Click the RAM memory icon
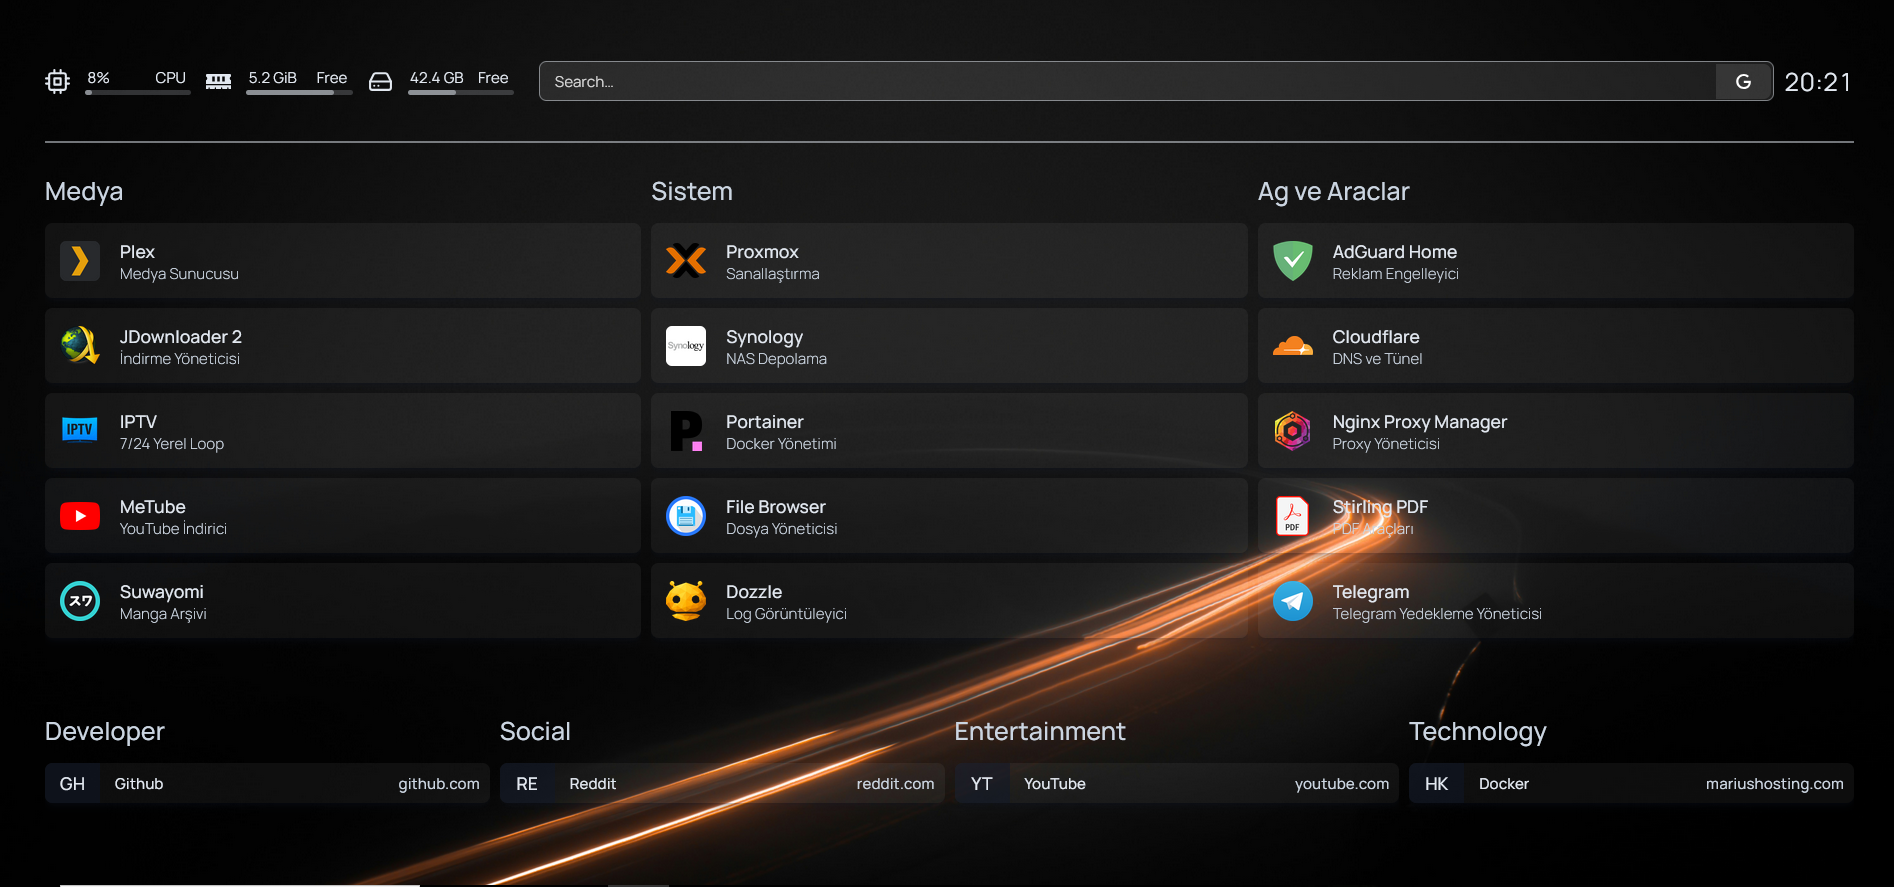Viewport: 1894px width, 887px height. pos(219,81)
